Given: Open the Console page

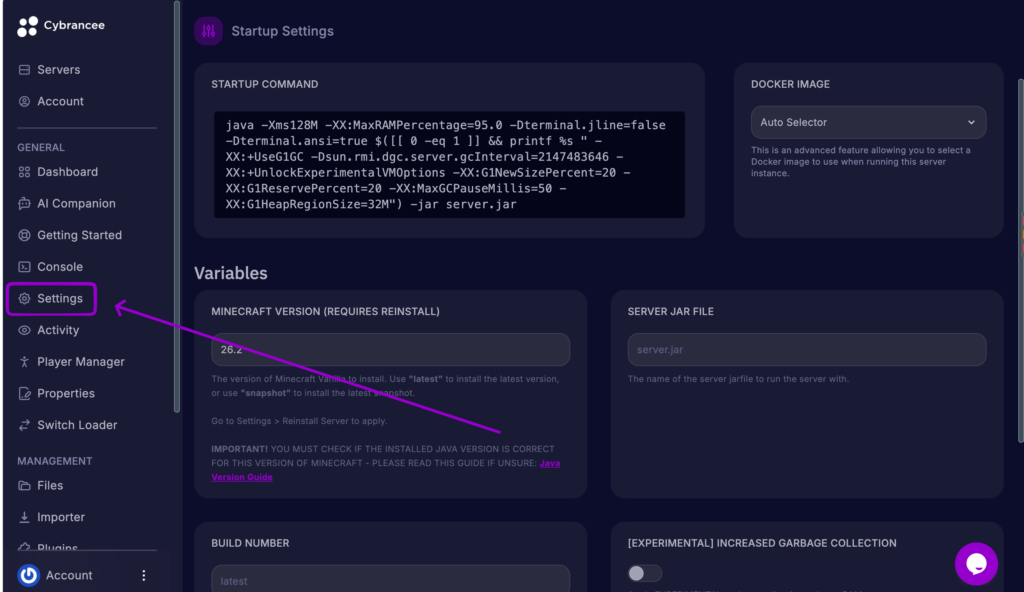Looking at the screenshot, I should click(x=60, y=267).
